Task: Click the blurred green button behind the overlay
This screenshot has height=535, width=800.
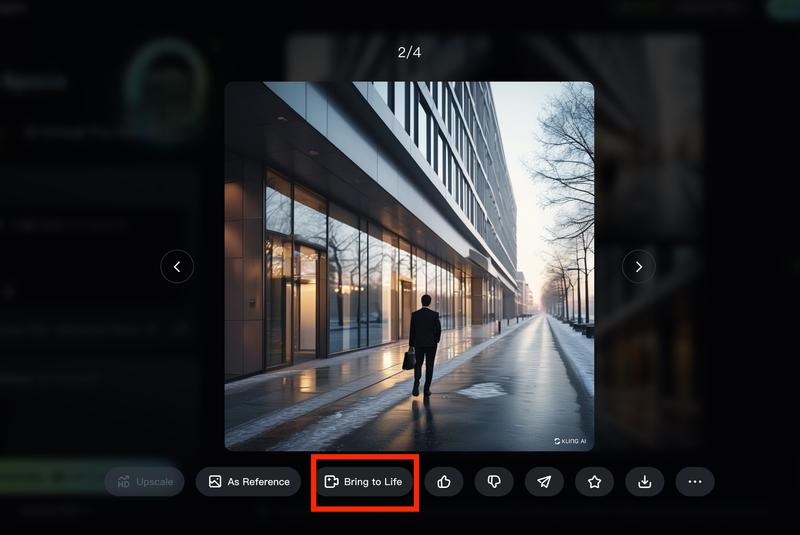Action: click(50, 475)
